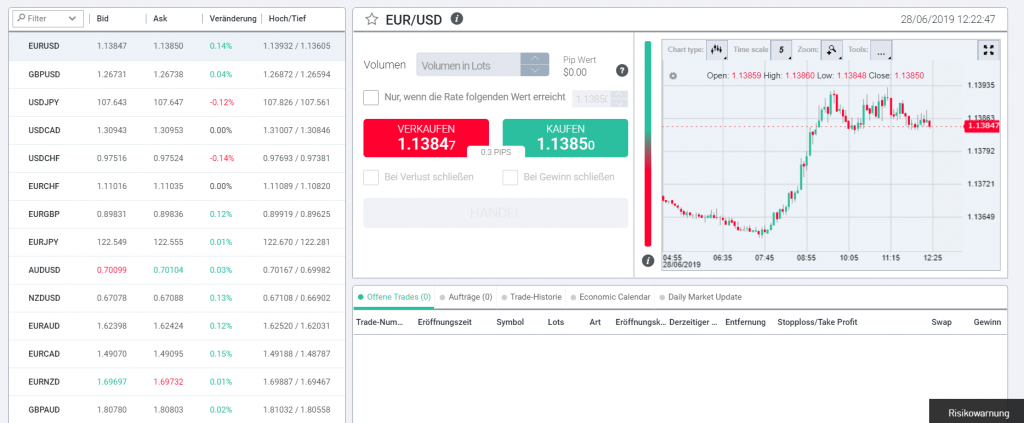This screenshot has height=423, width=1024.
Task: Open the Economic Calendar tab
Action: pyautogui.click(x=610, y=297)
